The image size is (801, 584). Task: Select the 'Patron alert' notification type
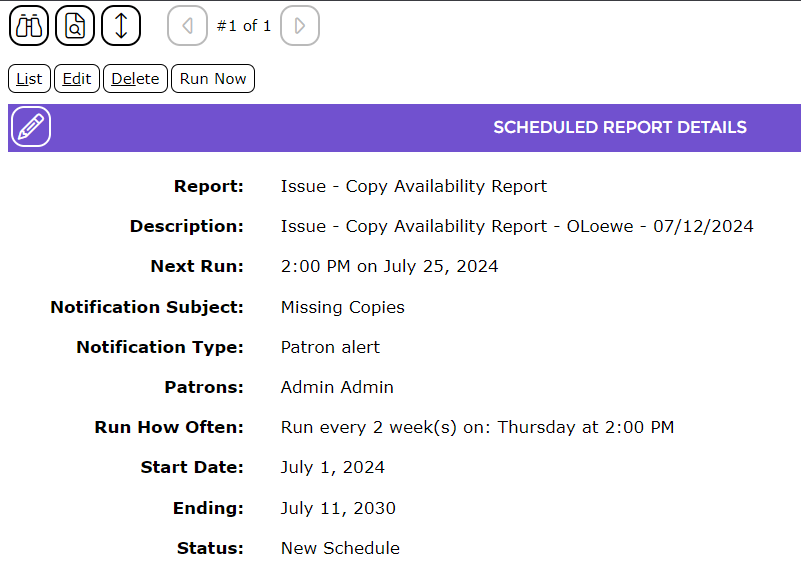330,347
